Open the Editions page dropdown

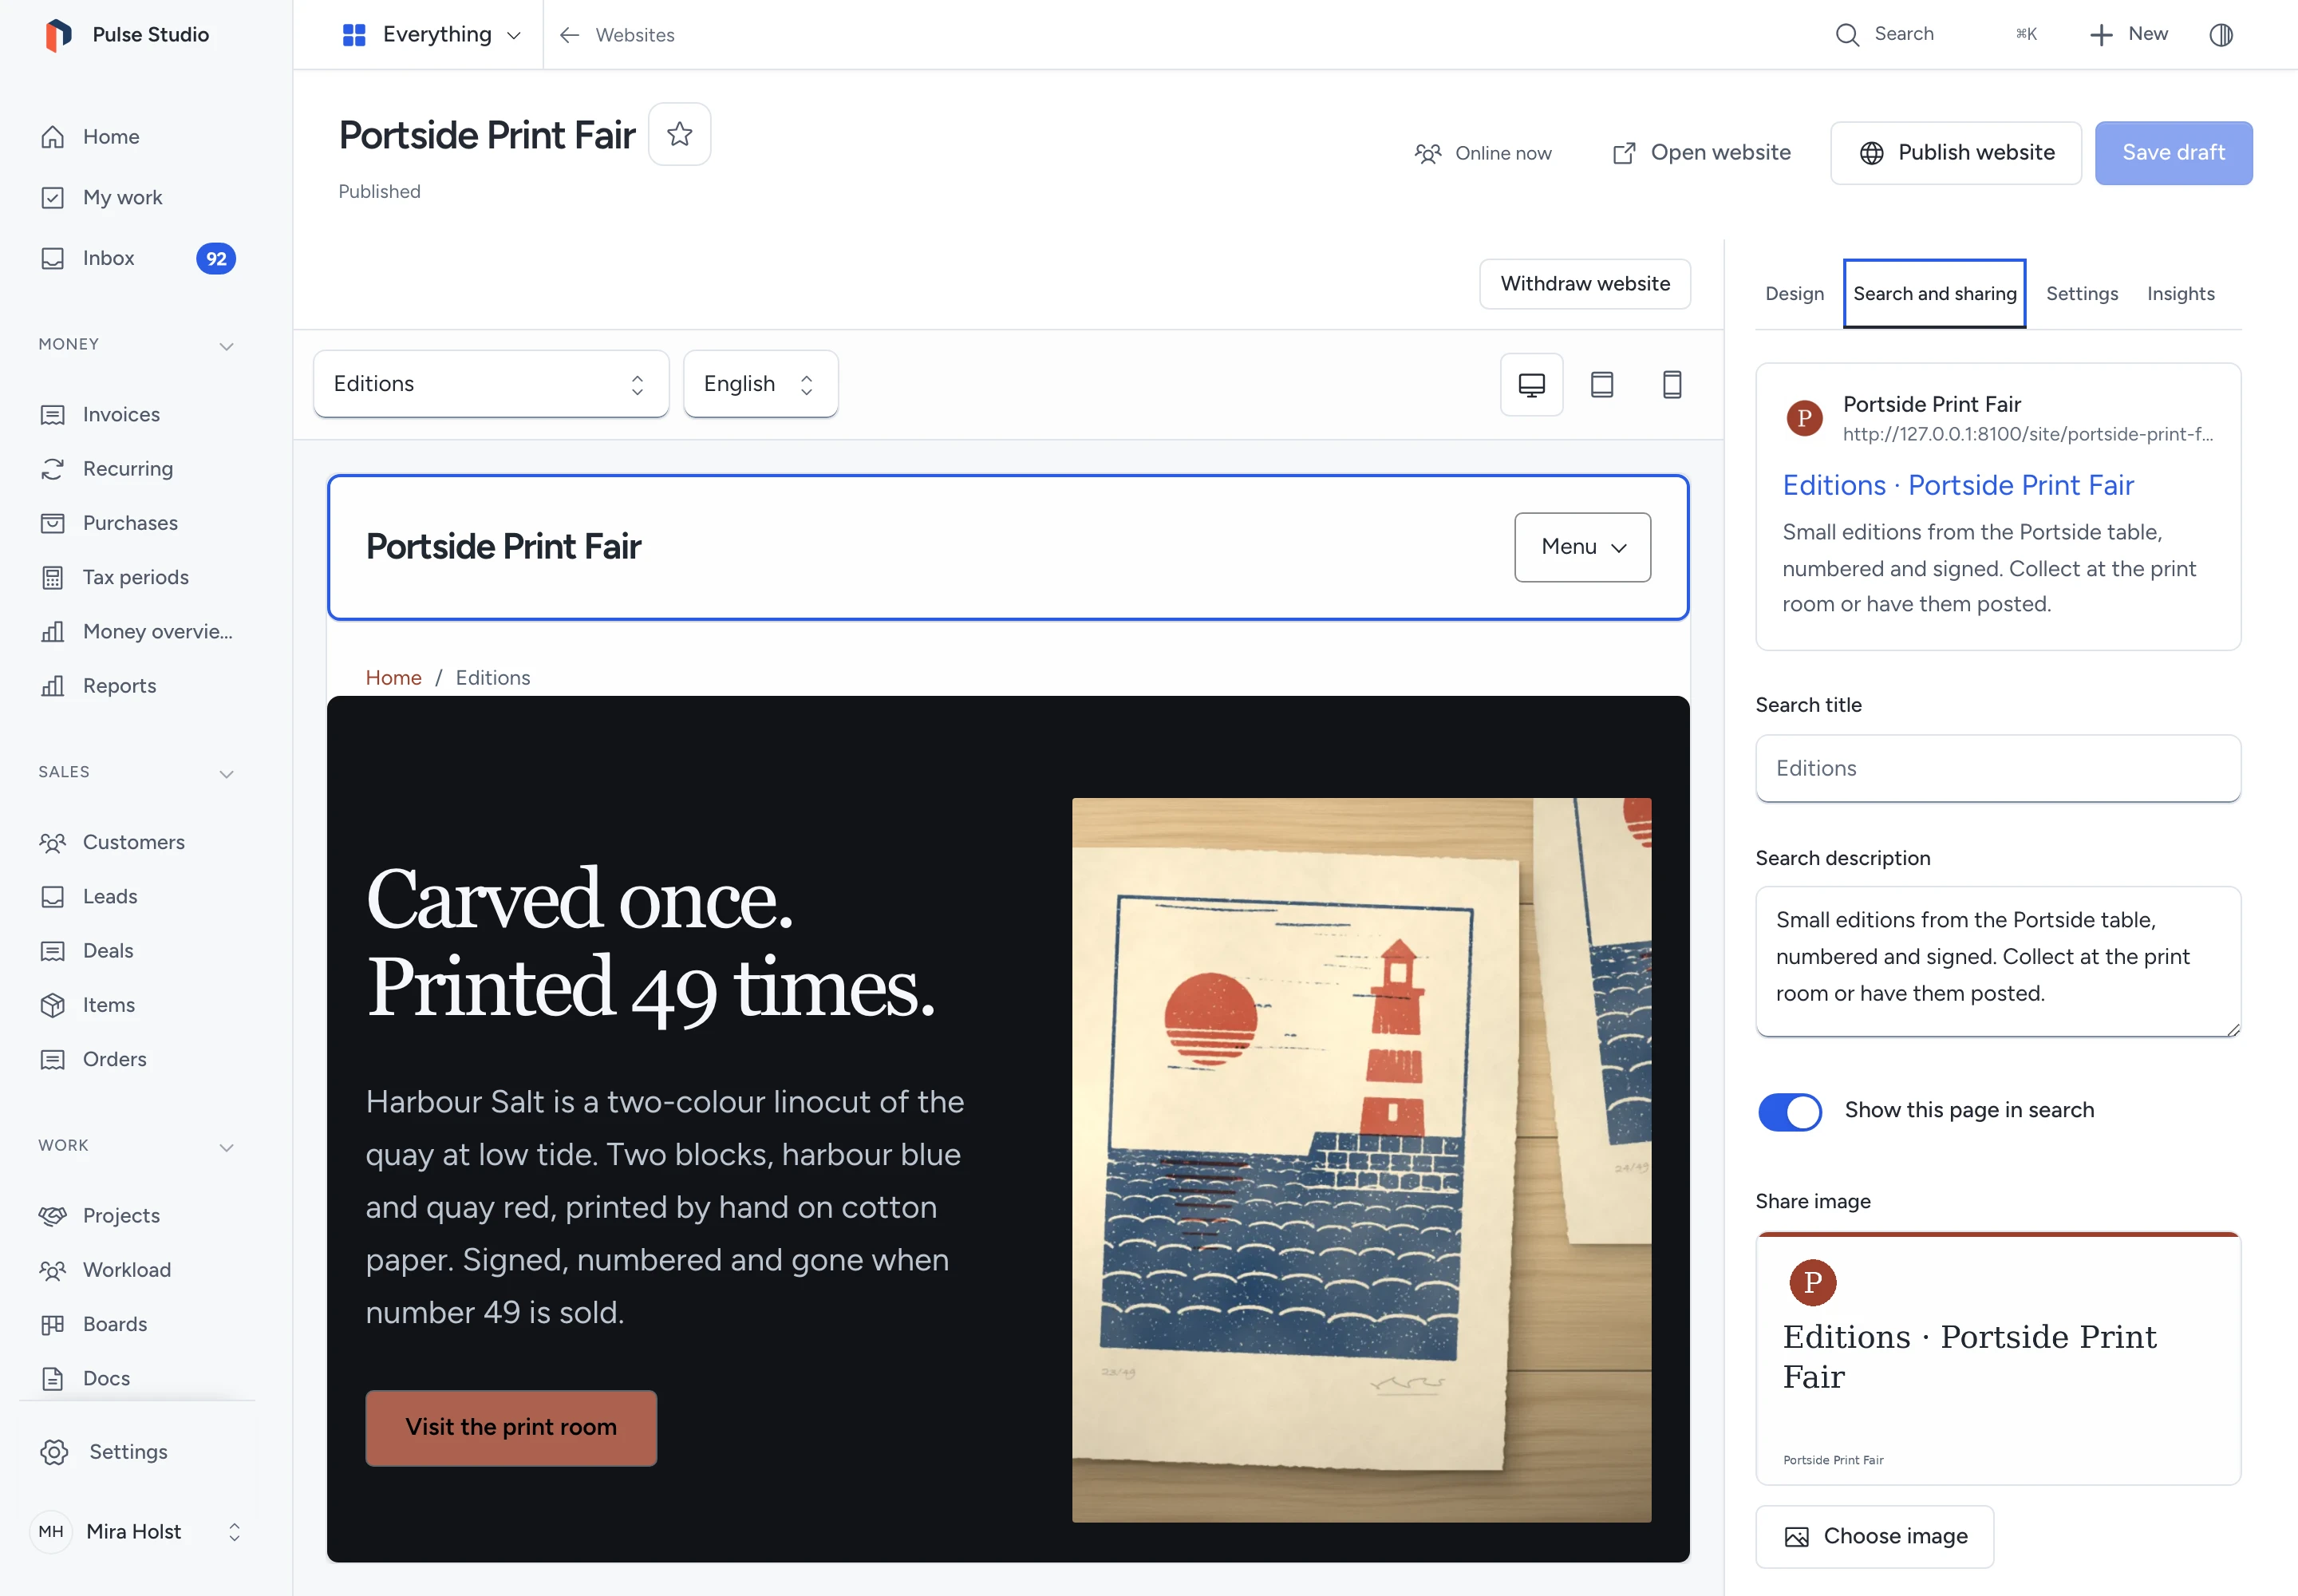[x=491, y=384]
